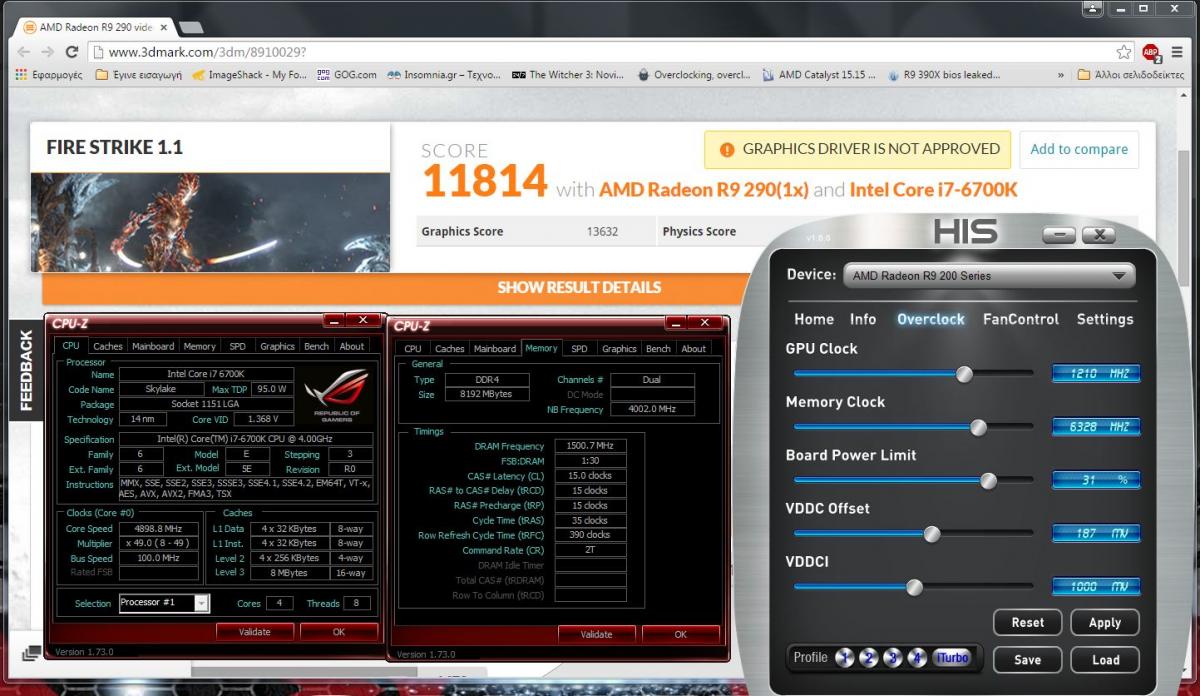Click the VDDCI slider handle
The width and height of the screenshot is (1200, 696).
click(x=914, y=587)
